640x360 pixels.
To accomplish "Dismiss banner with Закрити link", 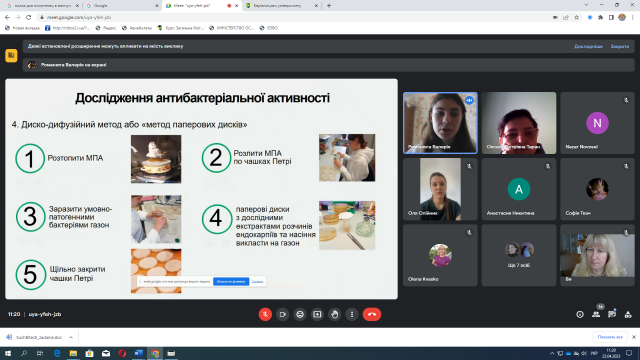I will (x=620, y=47).
